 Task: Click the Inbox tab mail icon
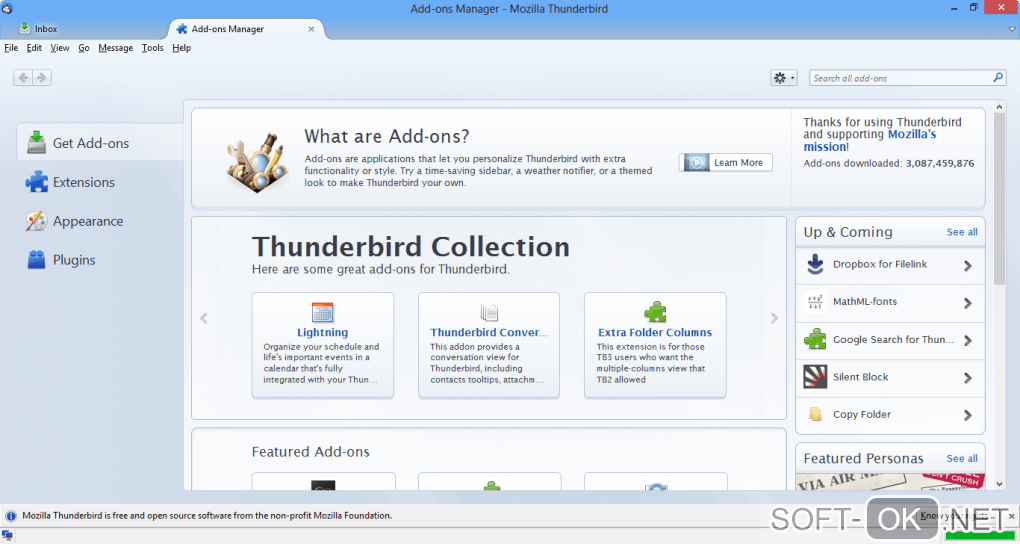25,28
